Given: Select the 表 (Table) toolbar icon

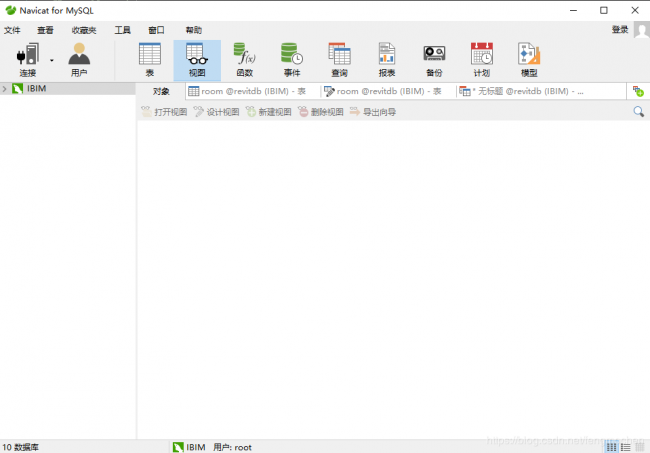Looking at the screenshot, I should (149, 58).
